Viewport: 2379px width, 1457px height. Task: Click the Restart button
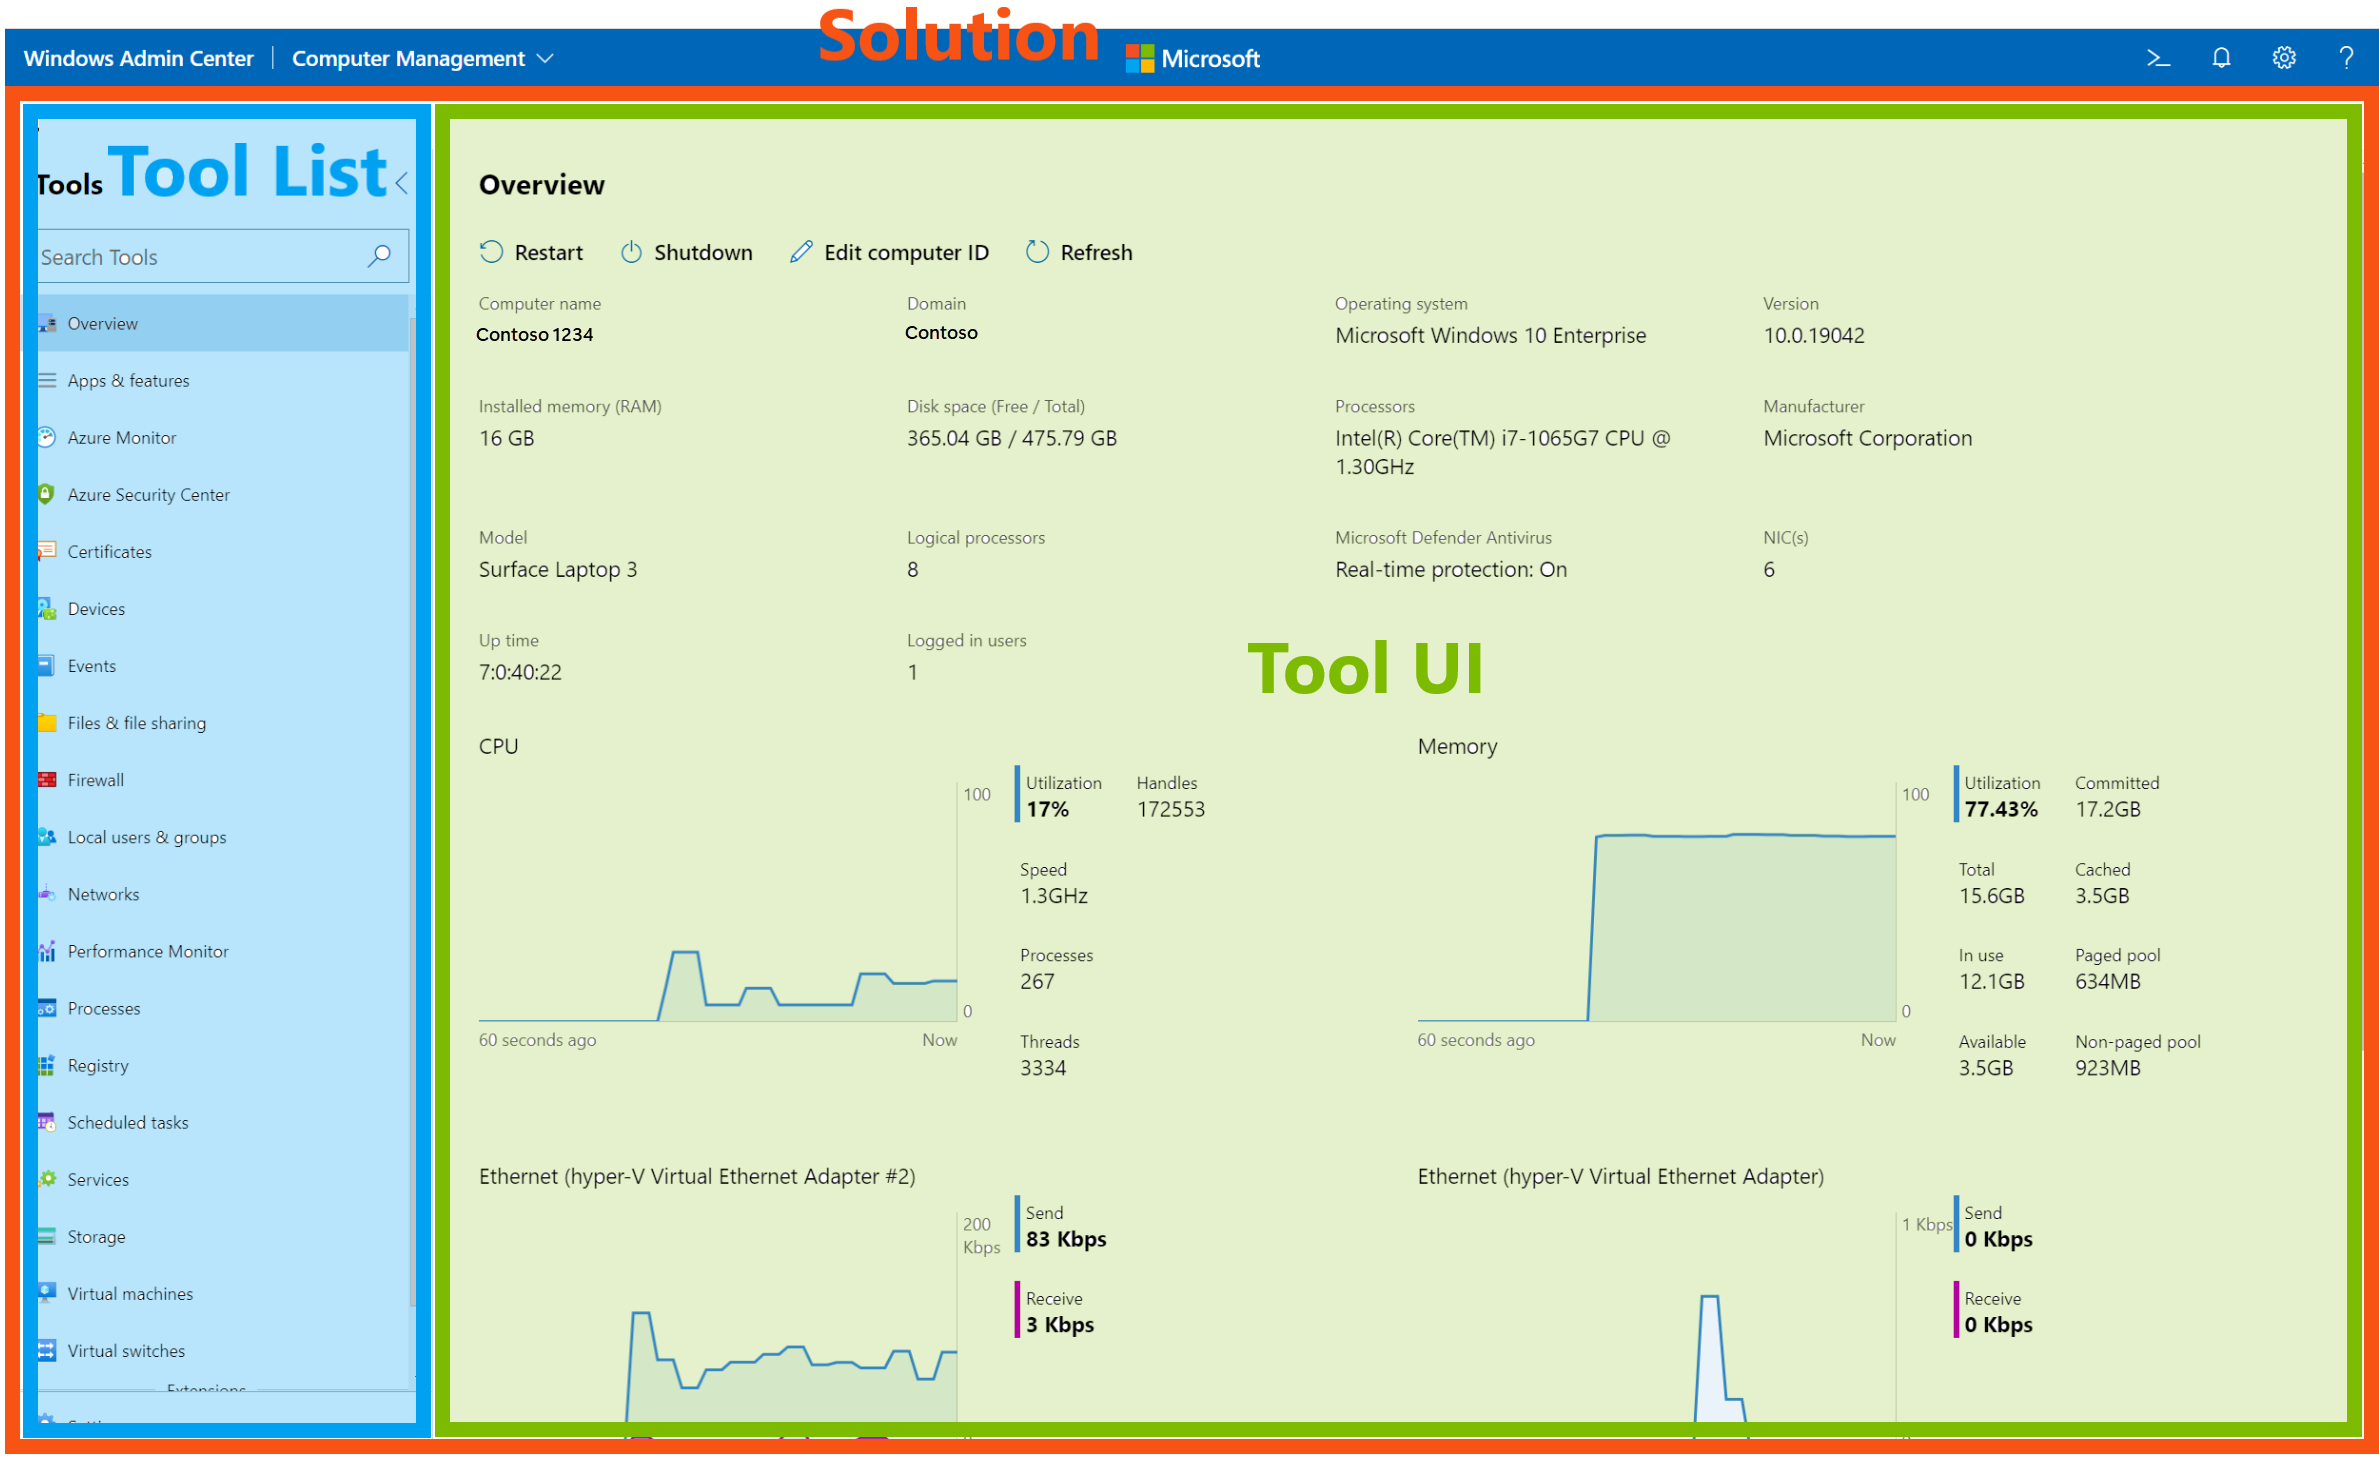tap(534, 252)
